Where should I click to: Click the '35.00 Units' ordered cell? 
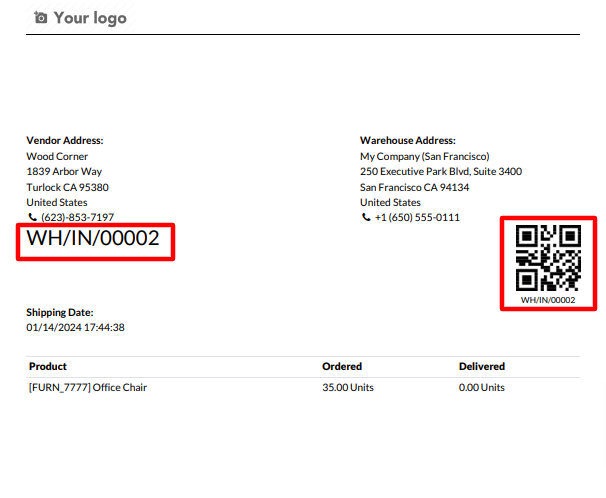click(348, 388)
